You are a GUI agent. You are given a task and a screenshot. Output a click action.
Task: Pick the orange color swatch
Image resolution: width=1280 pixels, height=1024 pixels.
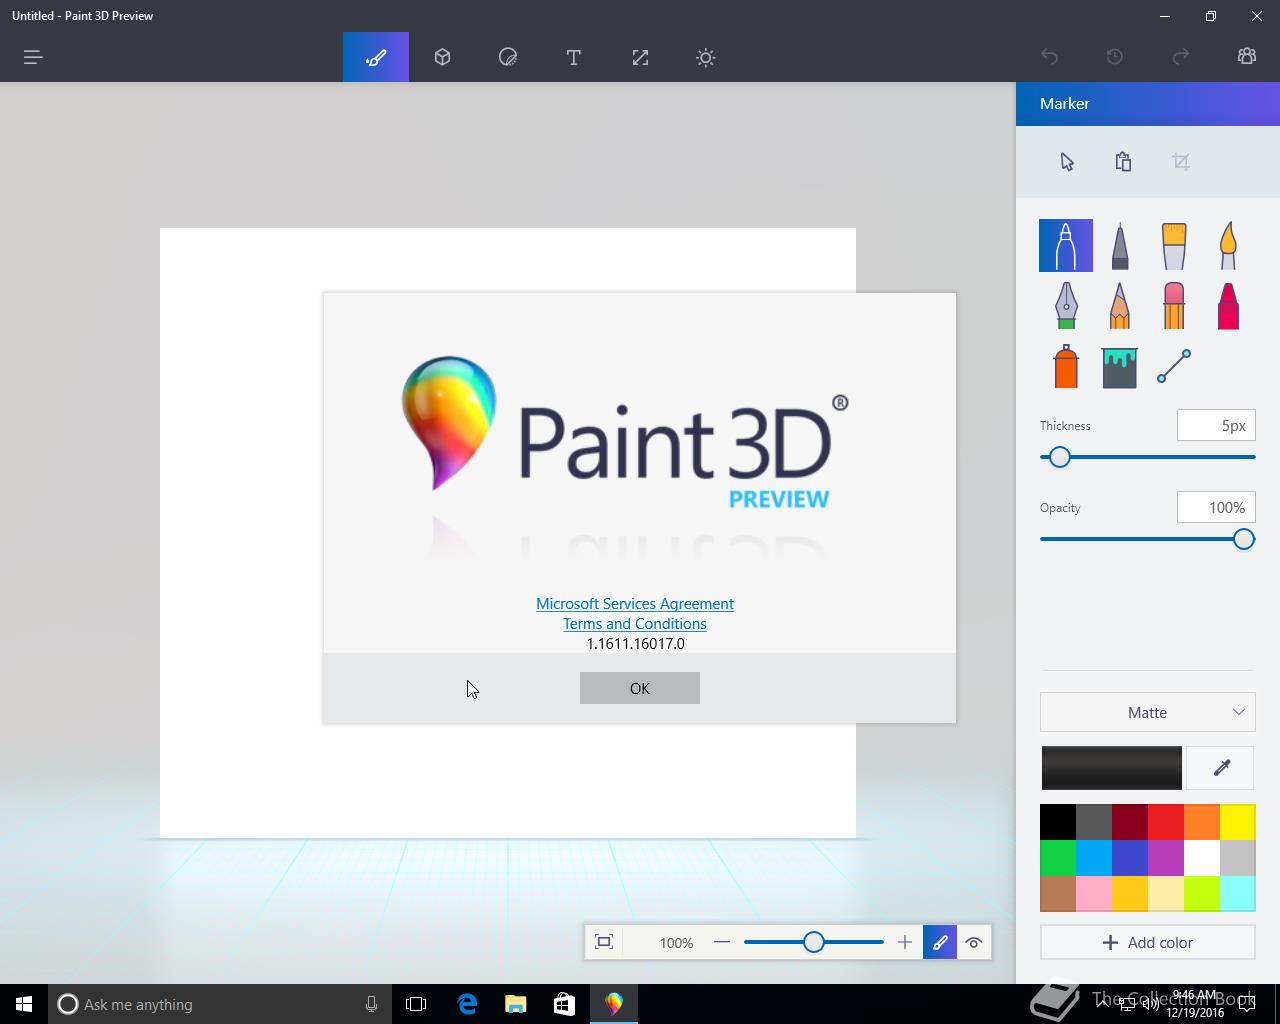pyautogui.click(x=1202, y=822)
